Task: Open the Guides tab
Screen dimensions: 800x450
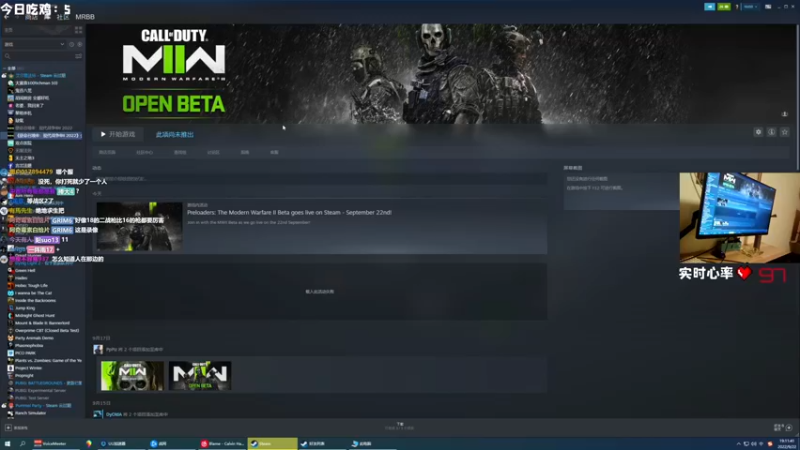Action: click(x=245, y=152)
